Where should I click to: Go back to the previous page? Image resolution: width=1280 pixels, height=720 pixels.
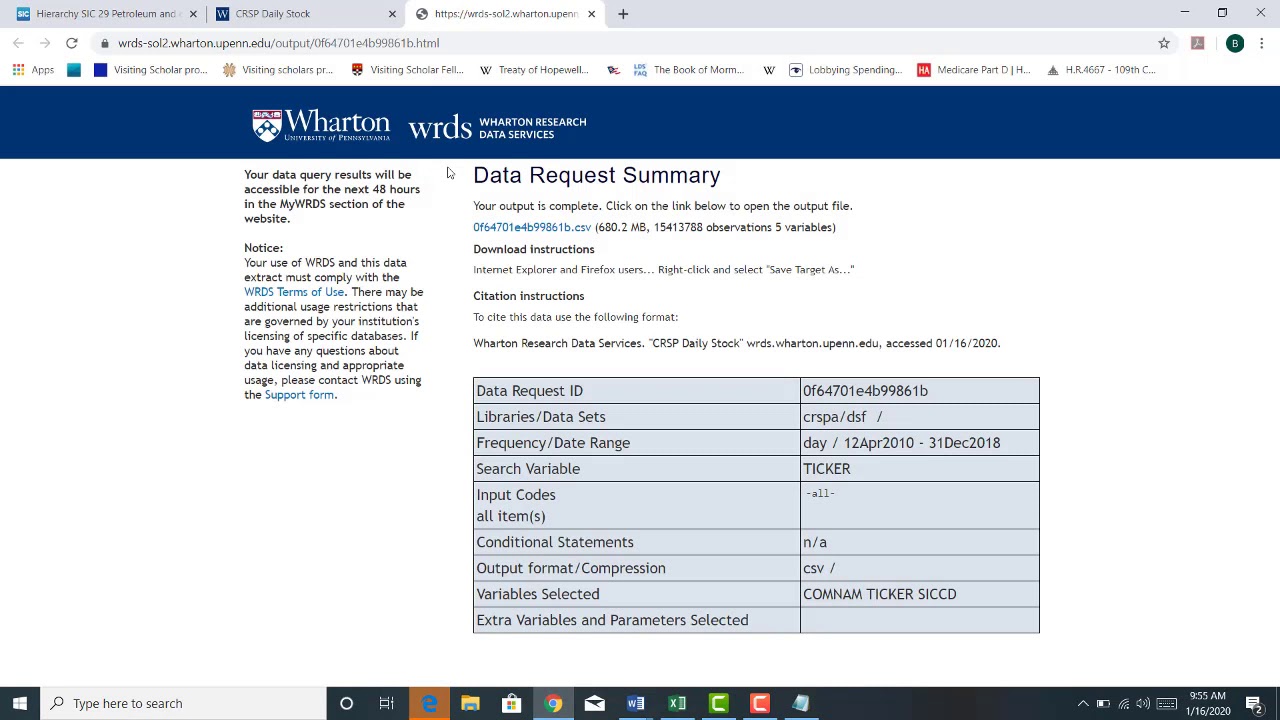coord(18,43)
